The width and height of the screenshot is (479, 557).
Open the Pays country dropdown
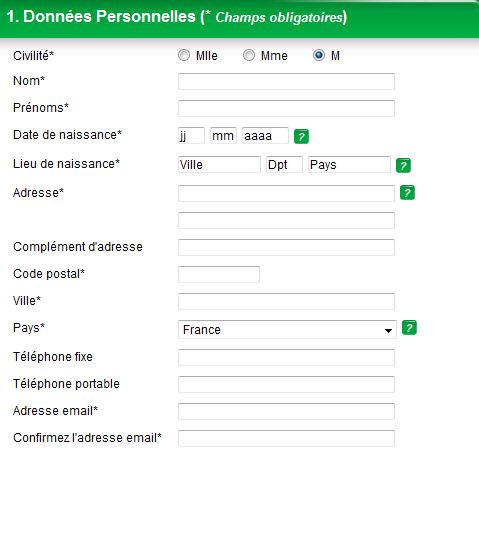pos(287,330)
